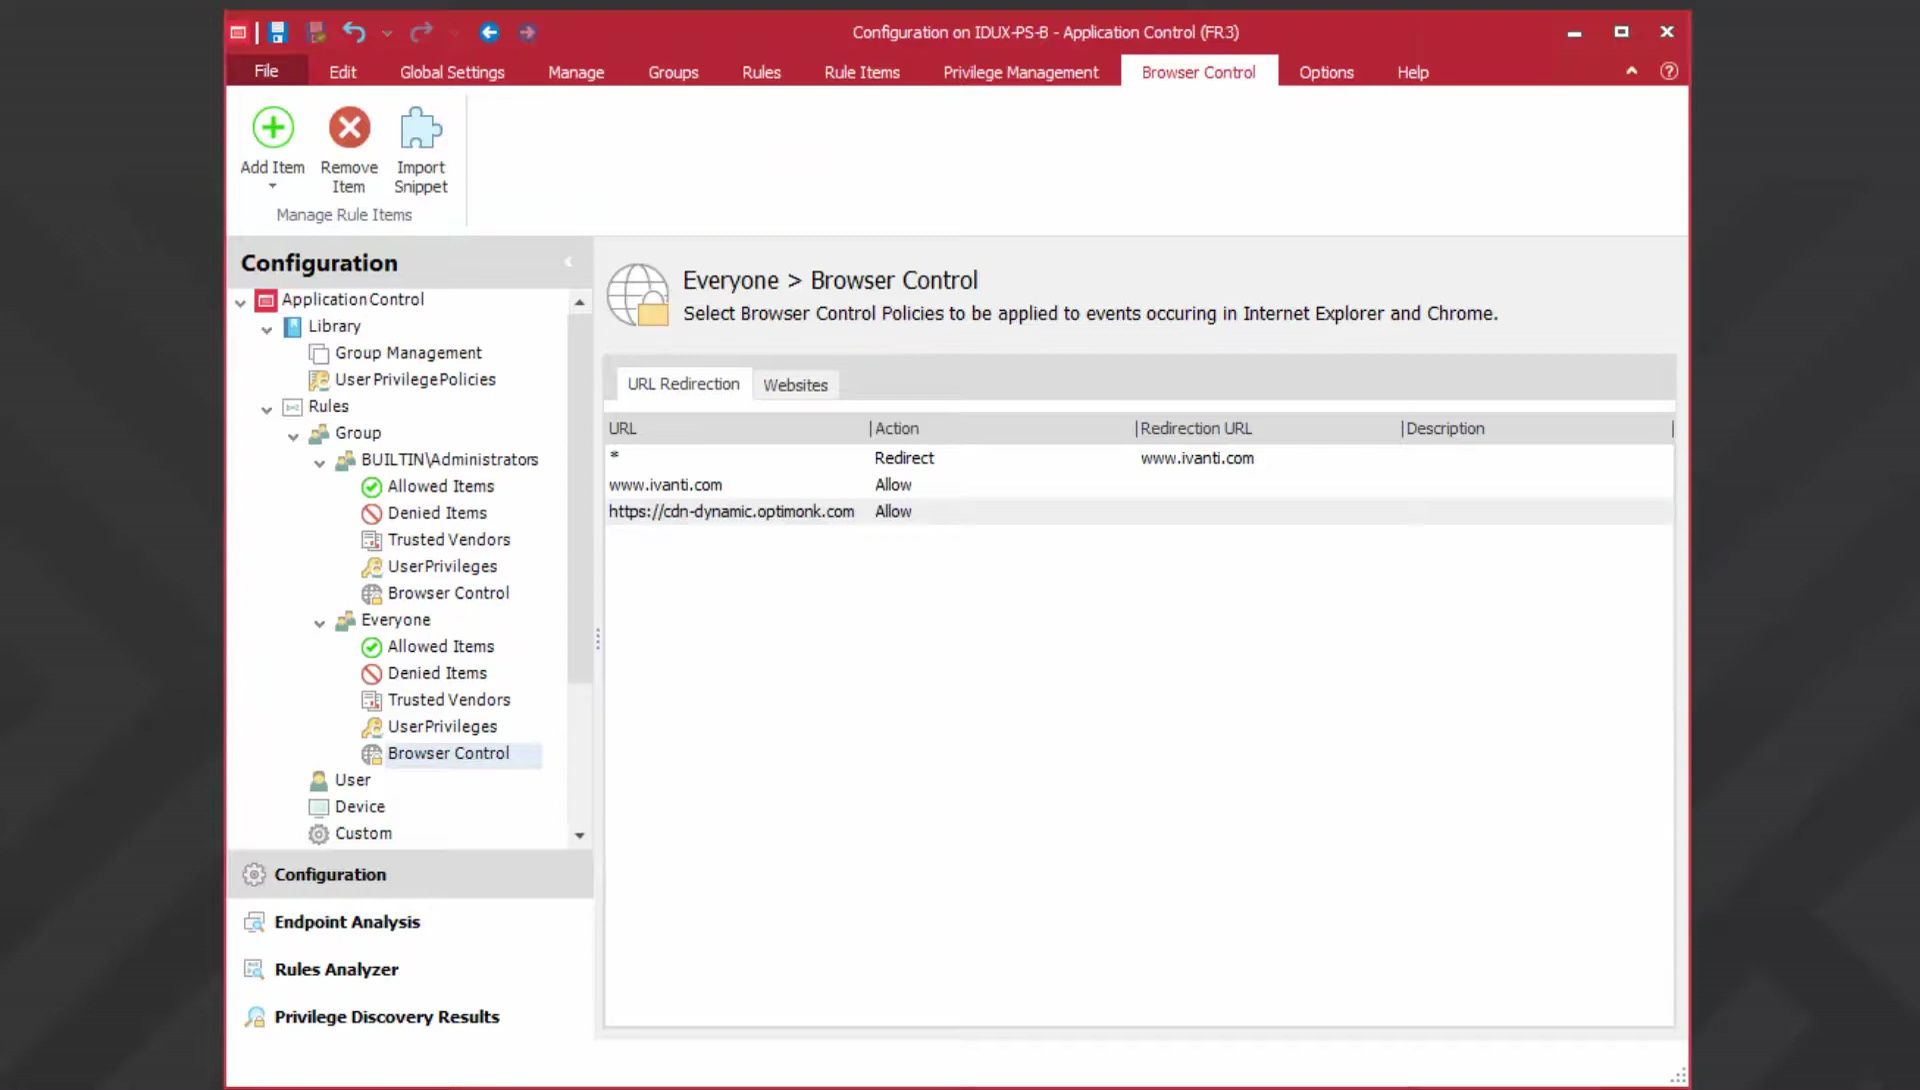Screen dimensions: 1920x1090
Task: Click the Import Snippet puzzle icon
Action: pos(420,128)
